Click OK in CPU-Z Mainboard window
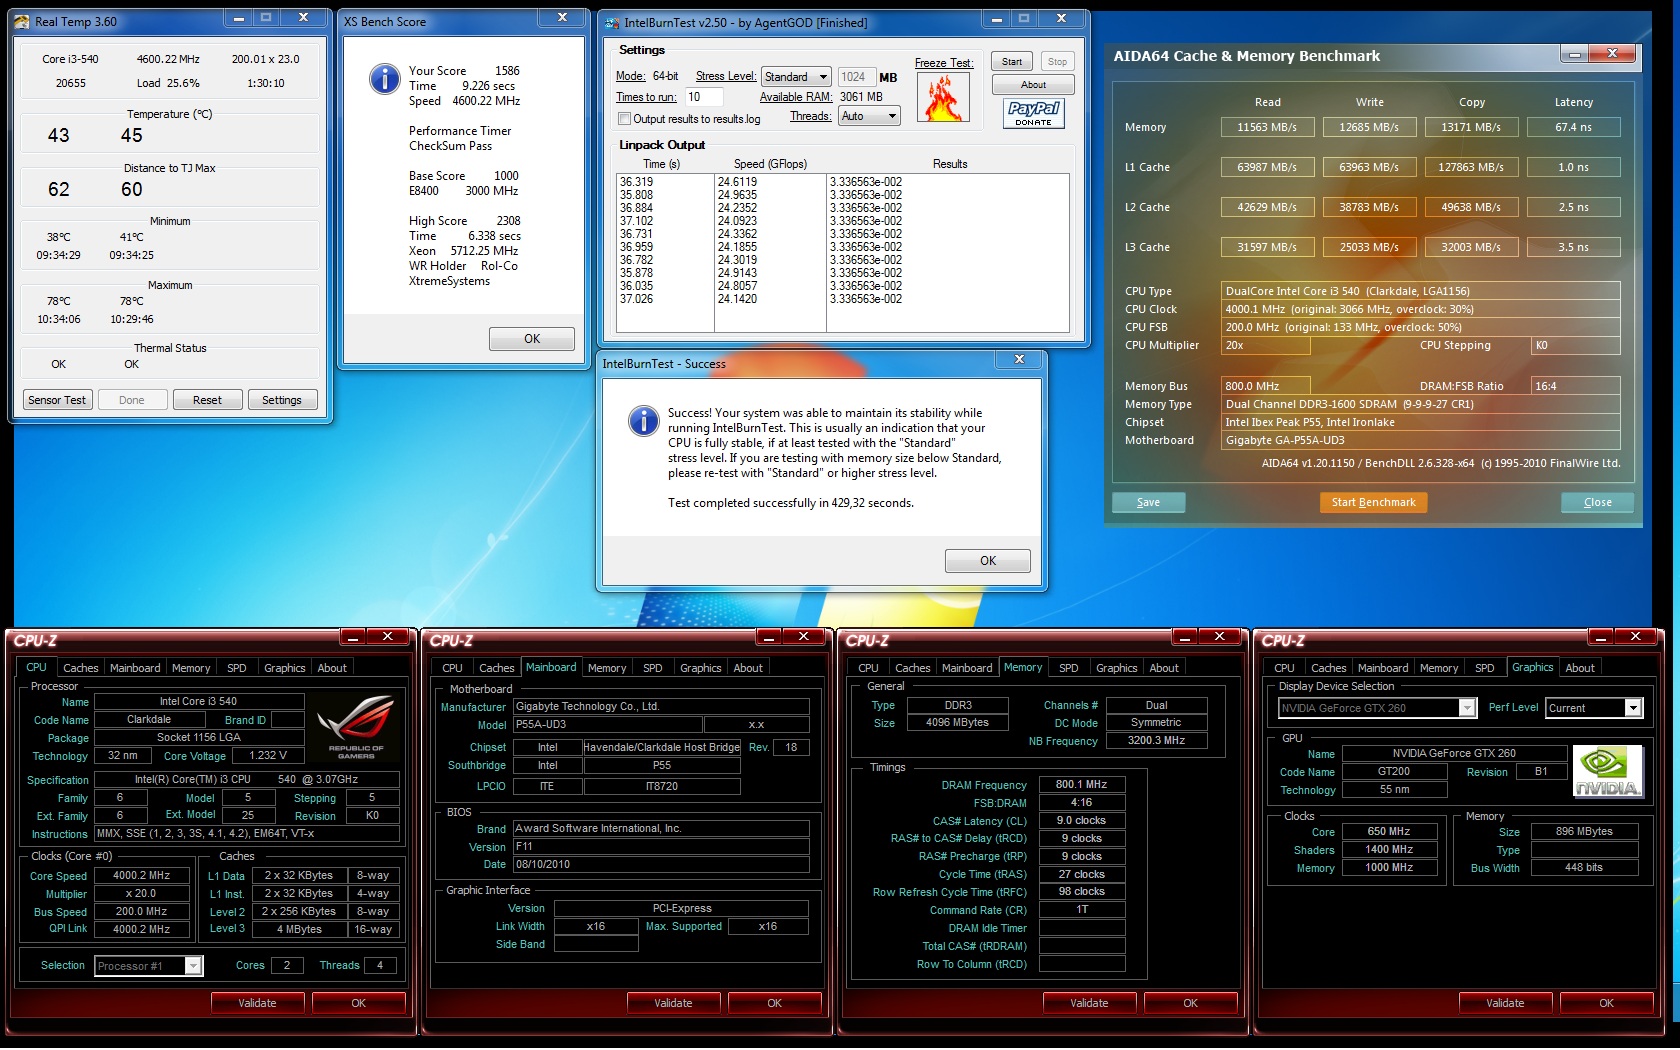The height and width of the screenshot is (1050, 1680). click(x=774, y=1003)
